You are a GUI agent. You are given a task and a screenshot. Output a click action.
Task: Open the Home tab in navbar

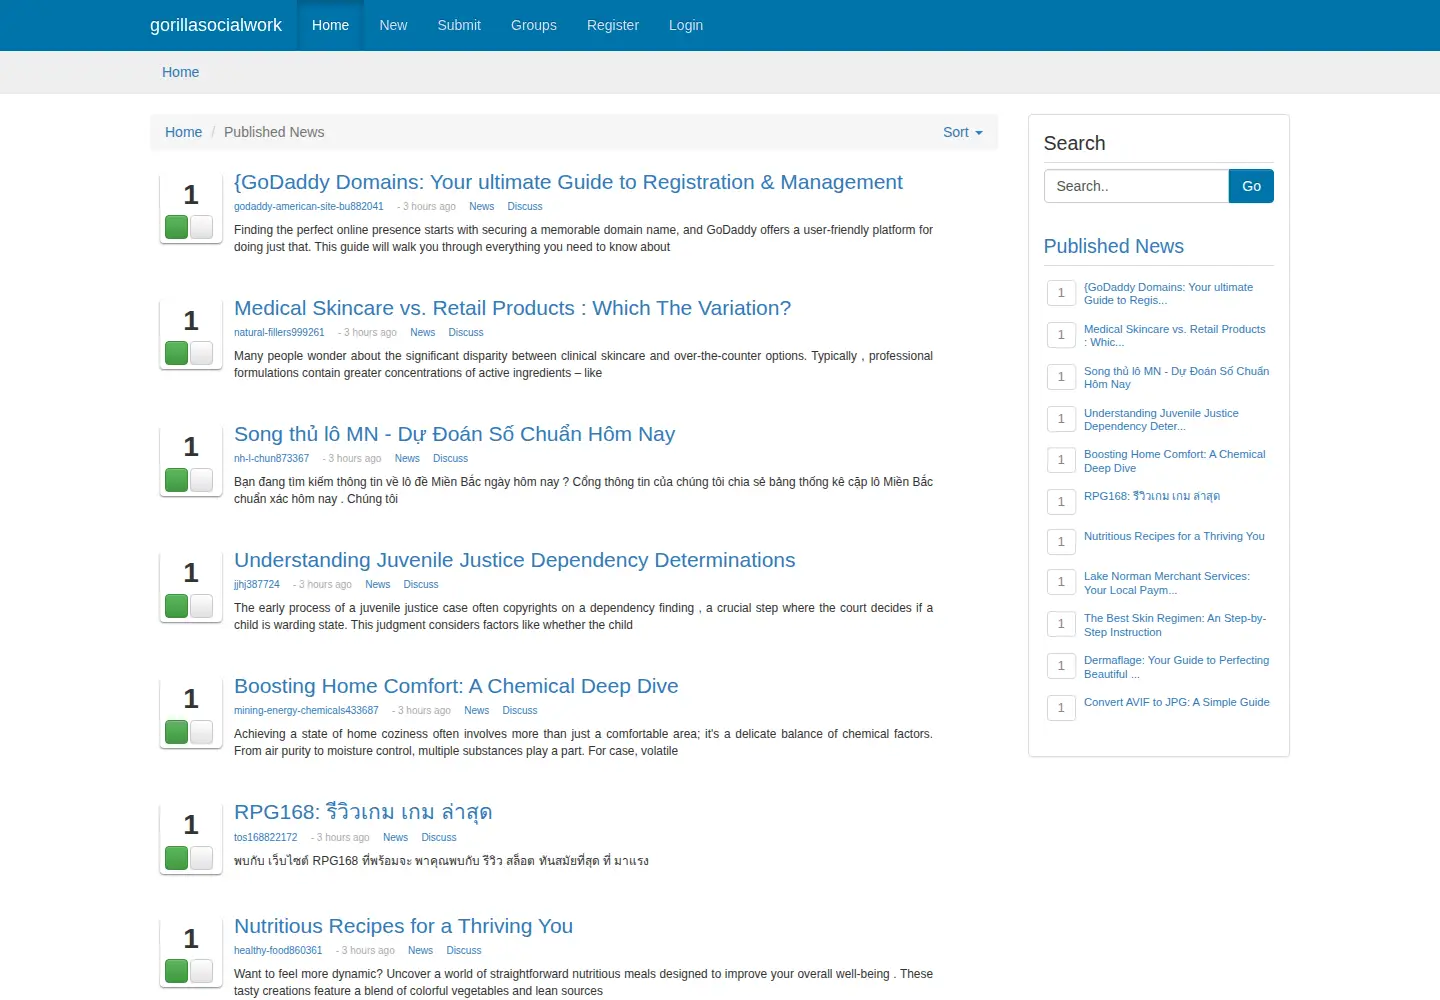(x=330, y=25)
